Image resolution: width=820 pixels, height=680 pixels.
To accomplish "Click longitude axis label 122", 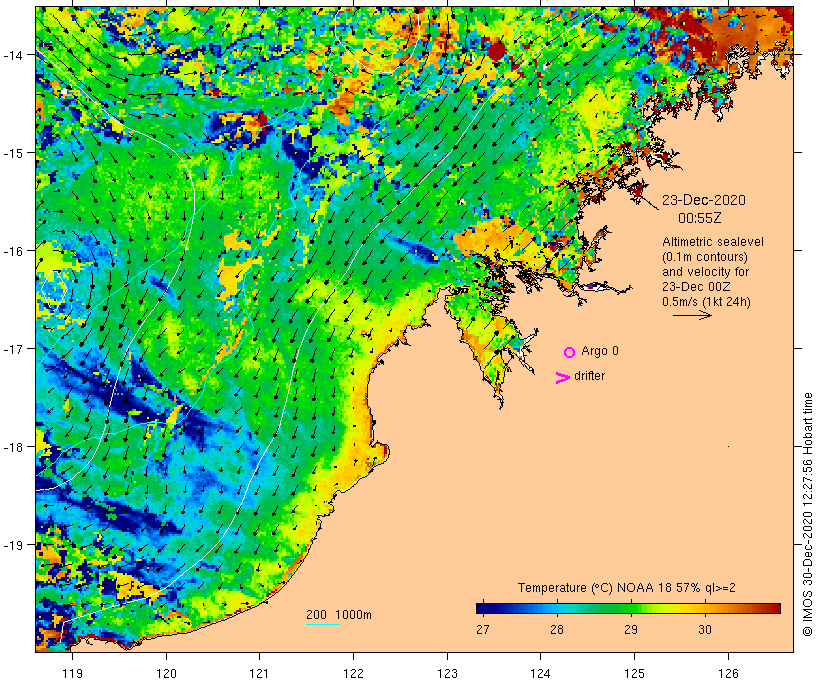I will click(x=354, y=673).
